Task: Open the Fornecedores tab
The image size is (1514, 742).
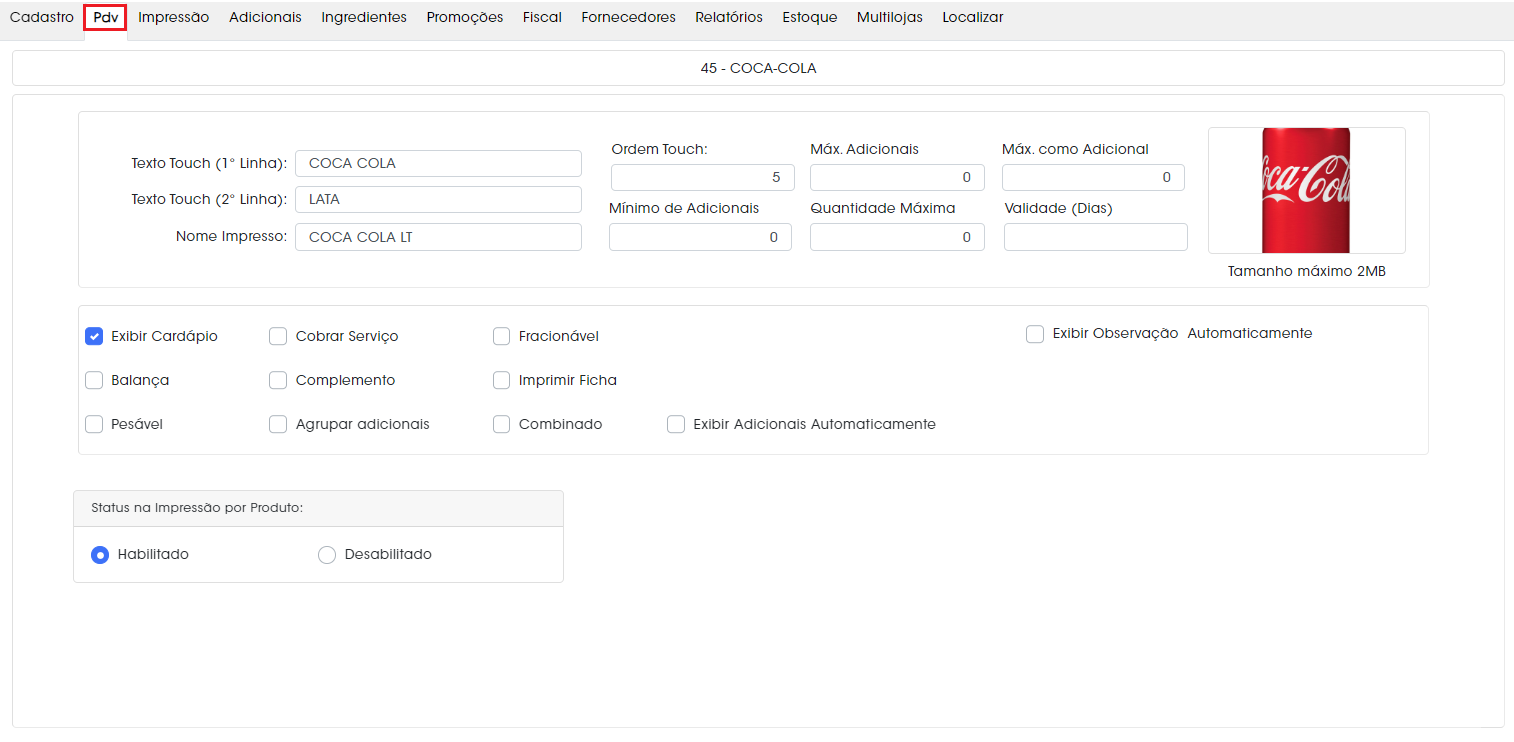Action: pos(628,17)
